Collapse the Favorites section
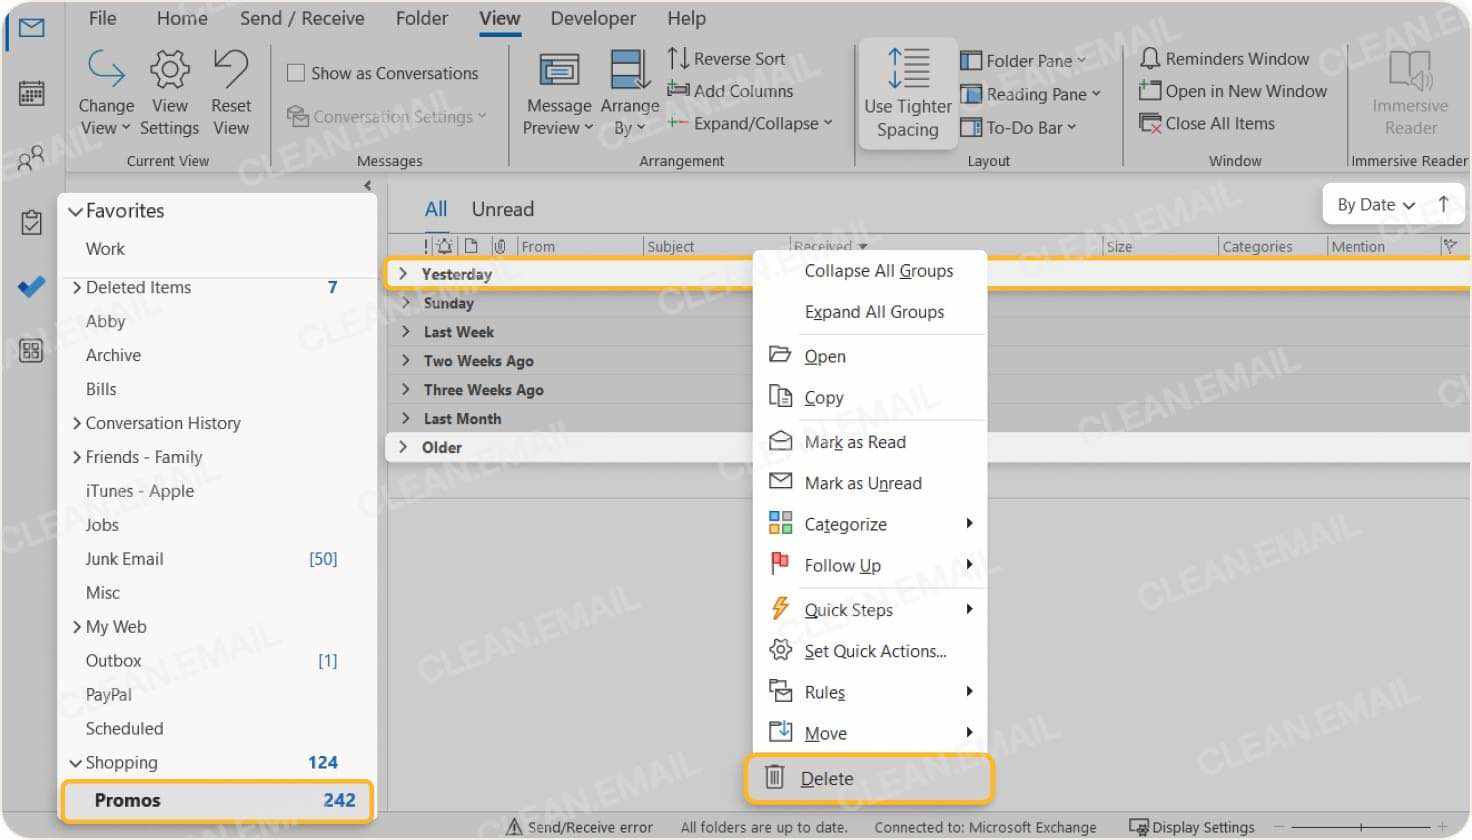The height and width of the screenshot is (840, 1472). point(76,210)
